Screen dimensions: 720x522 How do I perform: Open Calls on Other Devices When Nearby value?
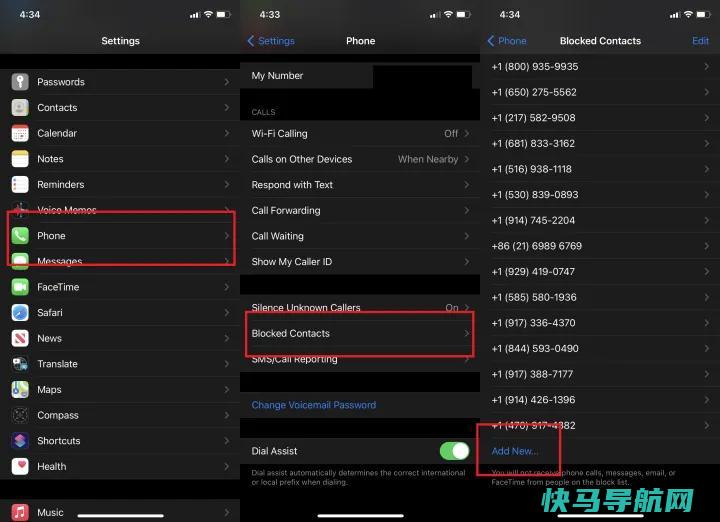tap(428, 159)
